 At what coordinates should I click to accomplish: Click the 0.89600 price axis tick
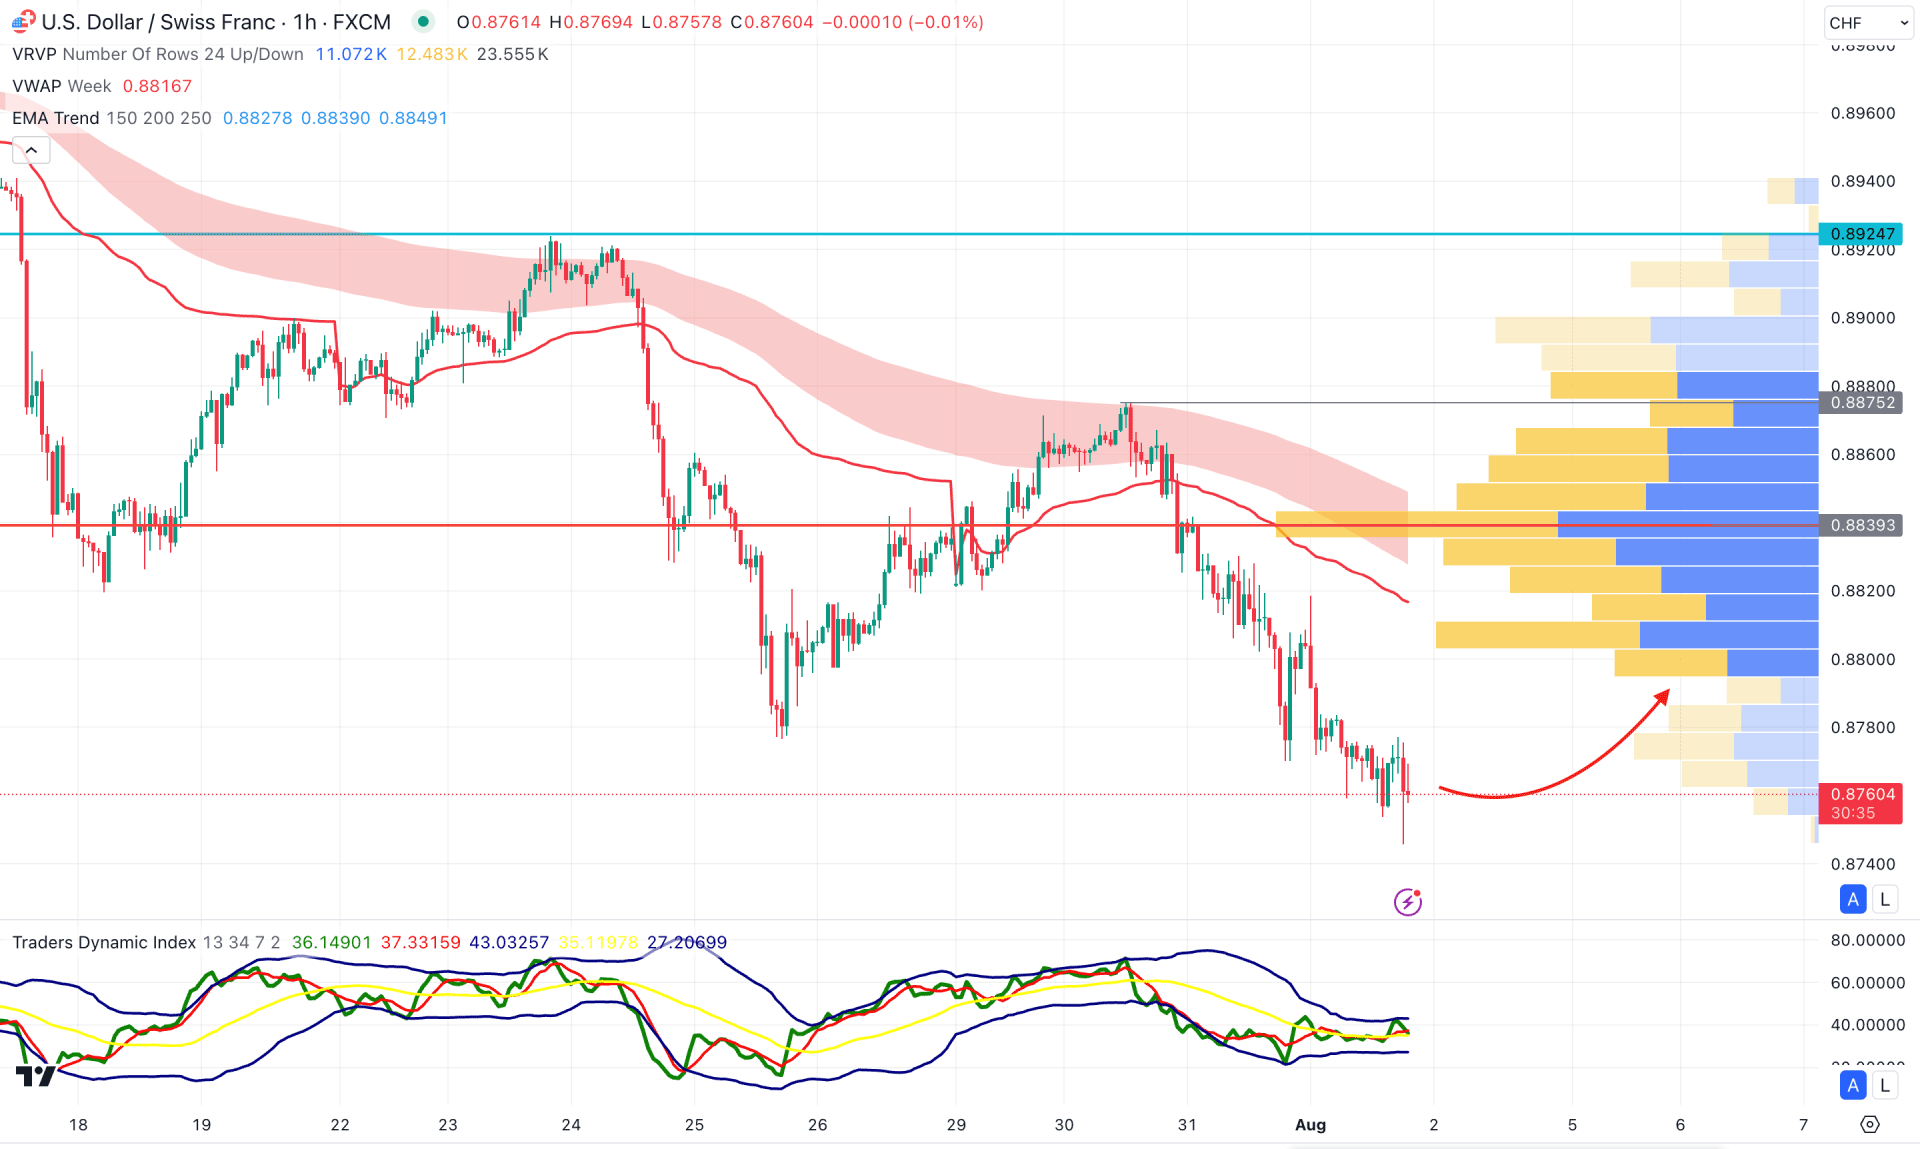pos(1863,113)
